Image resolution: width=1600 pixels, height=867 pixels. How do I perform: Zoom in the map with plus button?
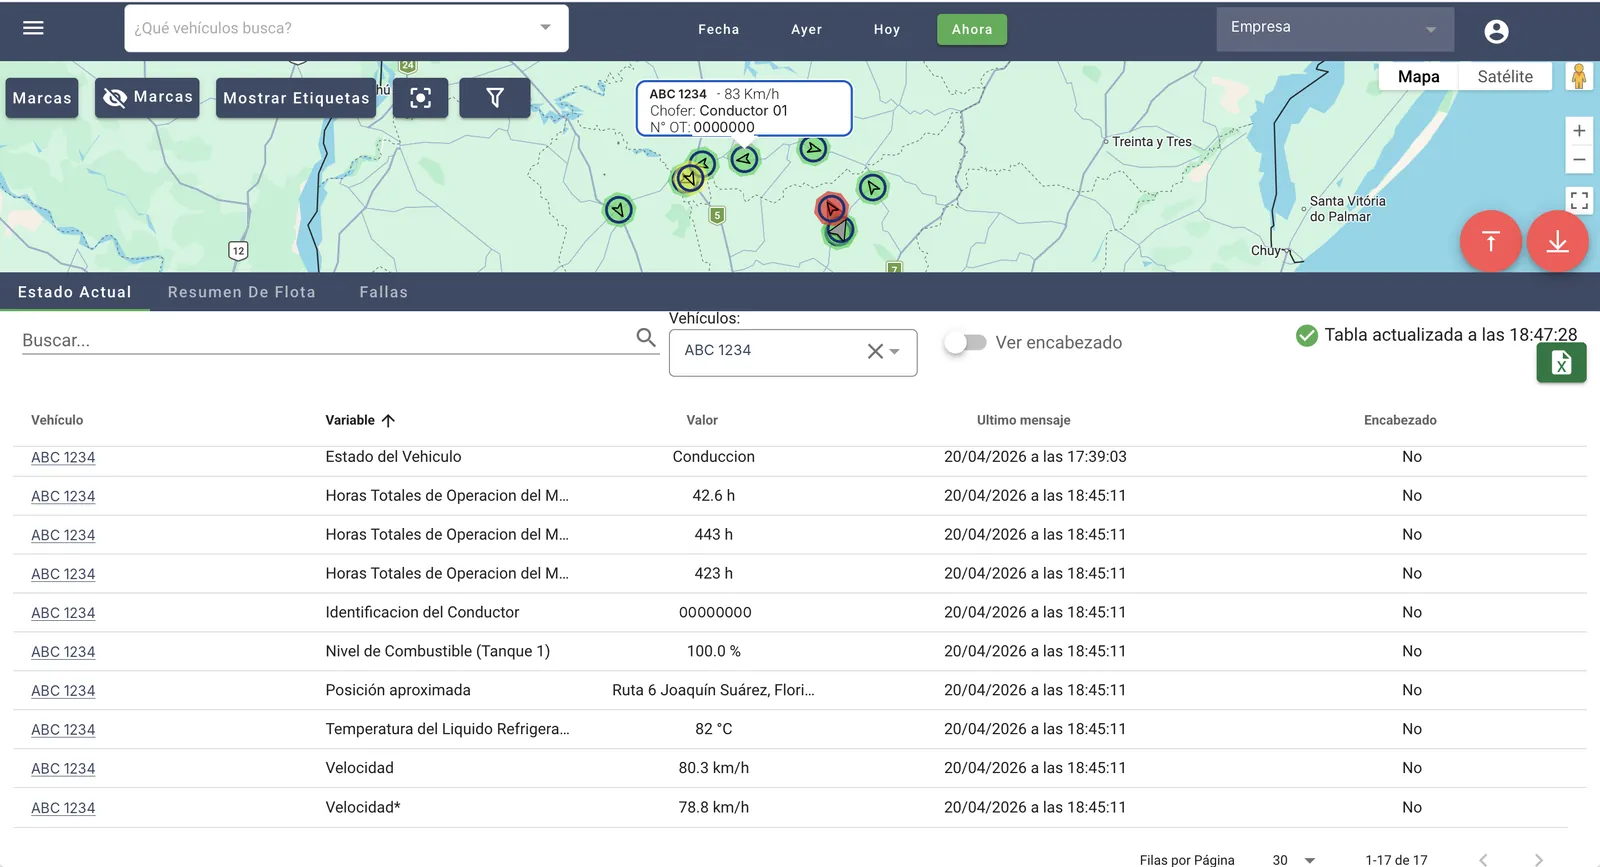click(1579, 131)
